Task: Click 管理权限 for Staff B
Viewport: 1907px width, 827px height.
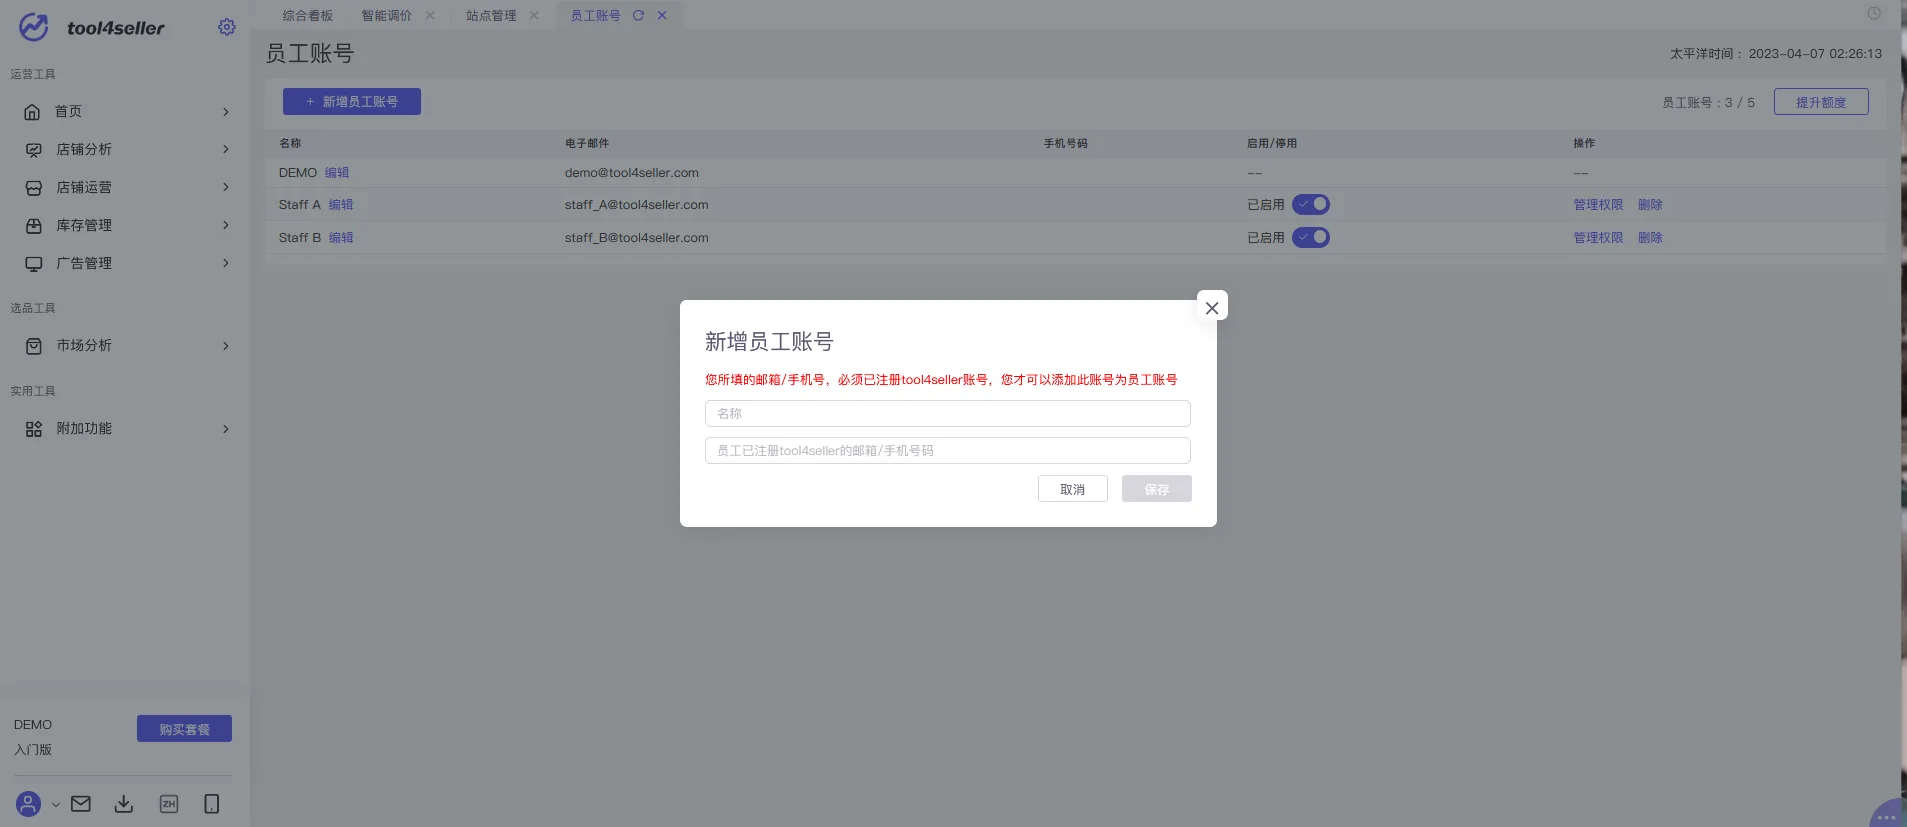Action: [x=1598, y=238]
